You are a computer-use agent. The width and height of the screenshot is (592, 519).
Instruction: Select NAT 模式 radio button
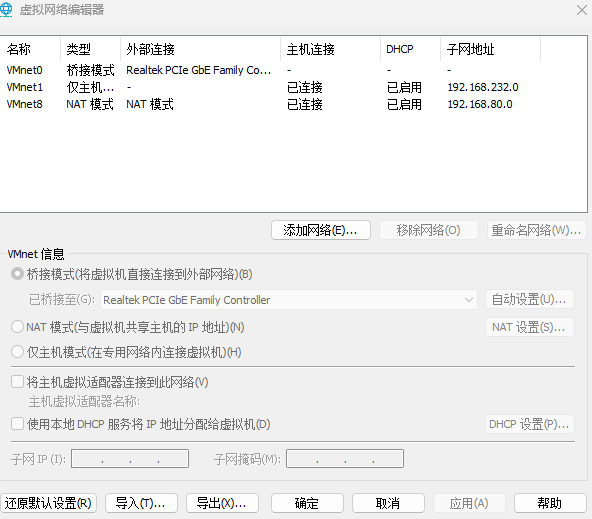point(17,327)
